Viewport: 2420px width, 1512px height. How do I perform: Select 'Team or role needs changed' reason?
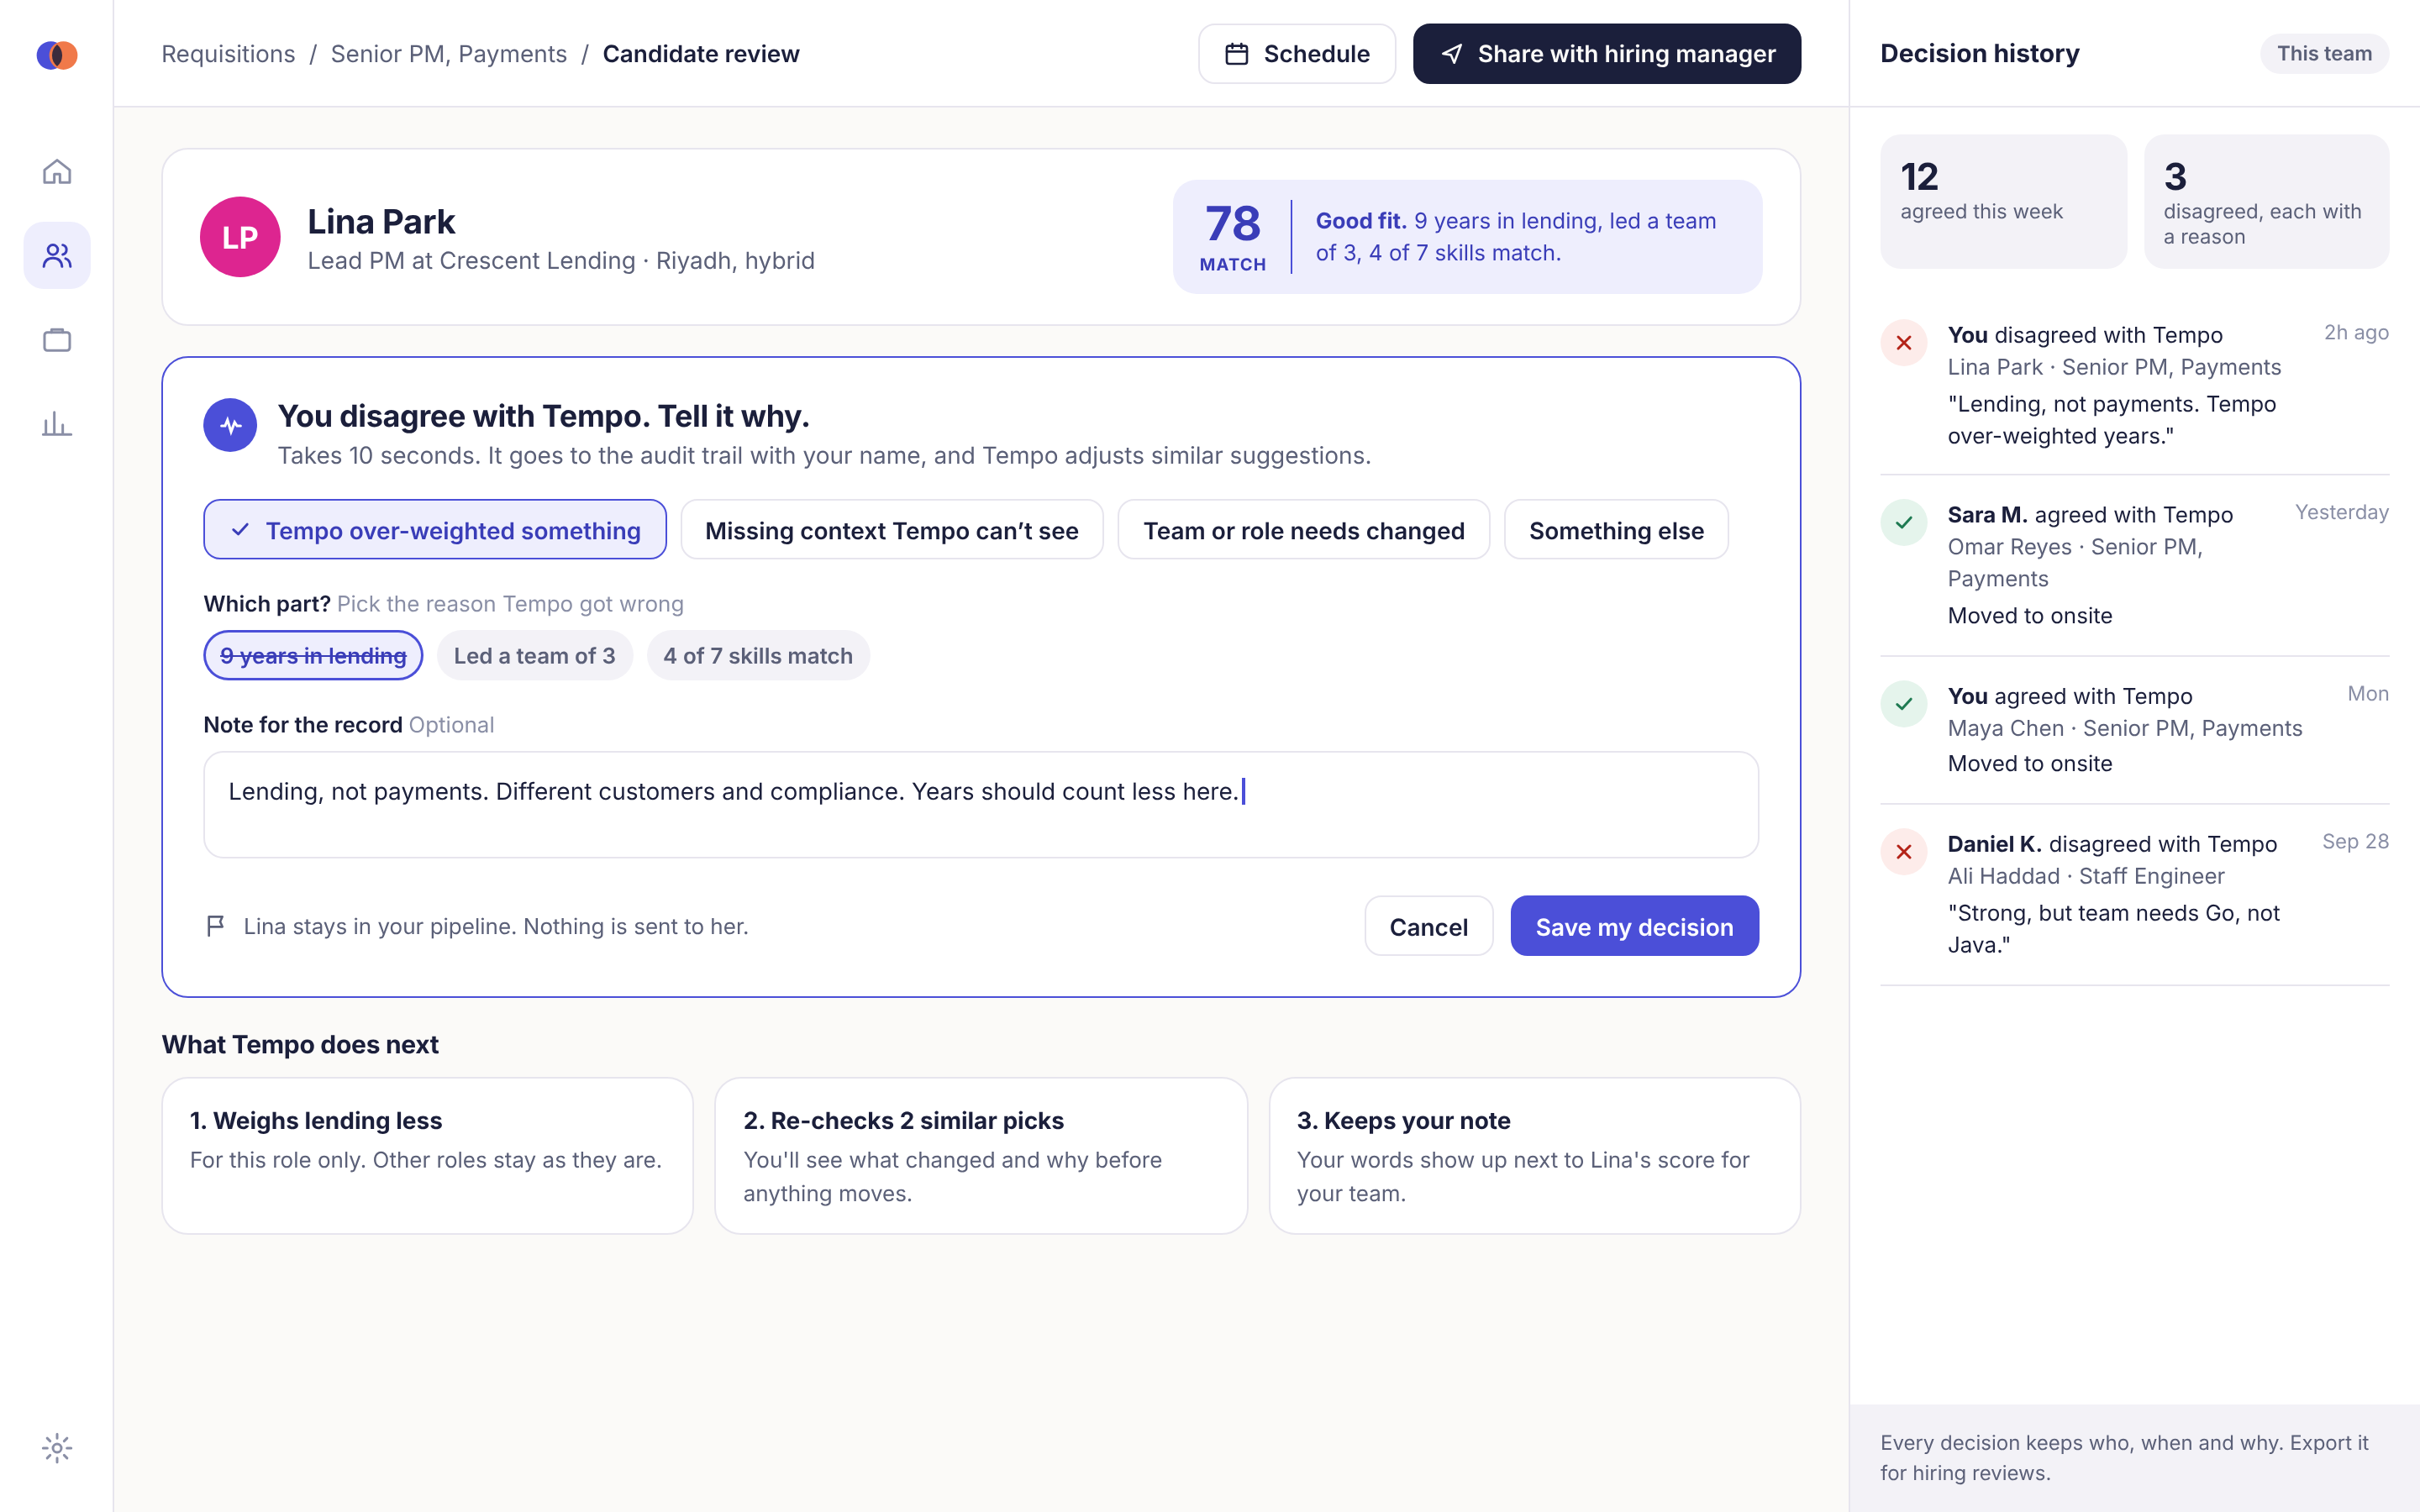coord(1304,530)
